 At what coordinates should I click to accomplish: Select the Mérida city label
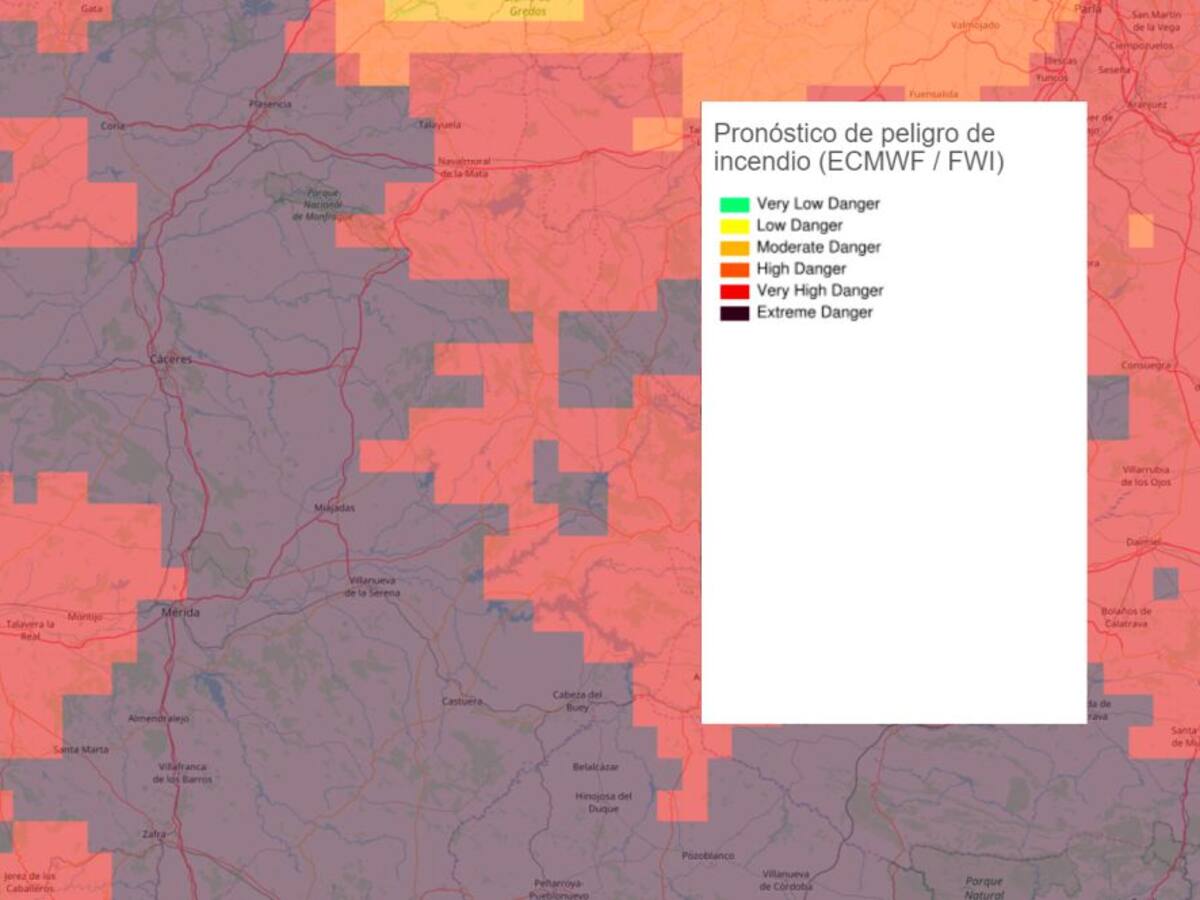coord(180,612)
